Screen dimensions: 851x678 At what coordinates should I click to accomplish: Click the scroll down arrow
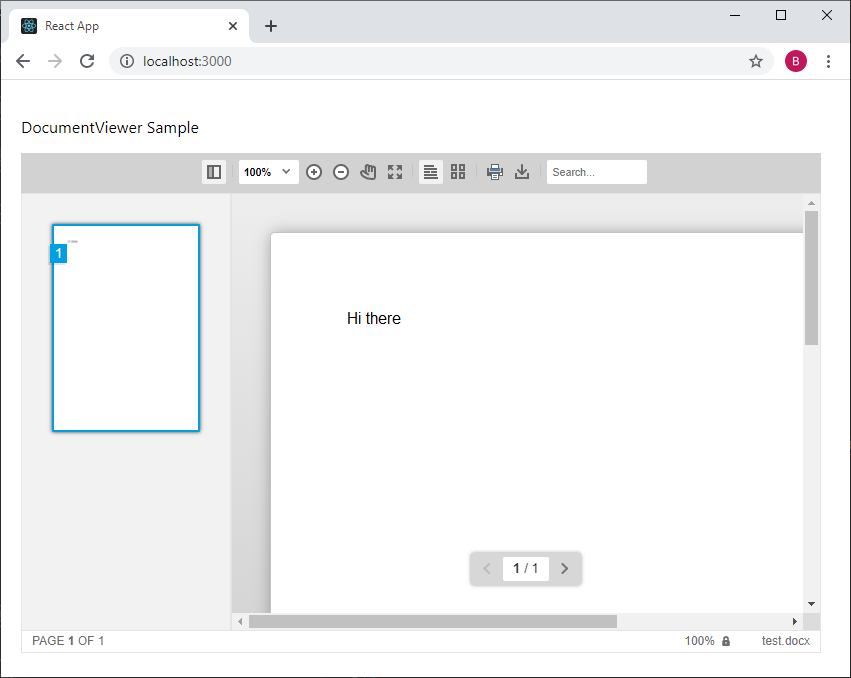pos(811,604)
